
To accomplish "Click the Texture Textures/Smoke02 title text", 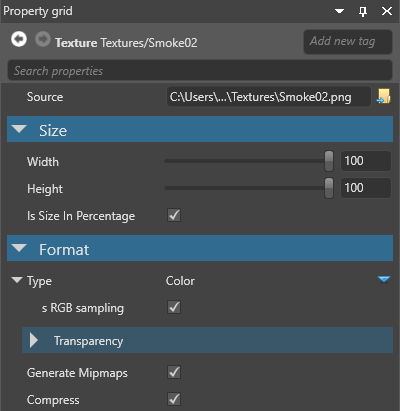I will click(x=126, y=43).
